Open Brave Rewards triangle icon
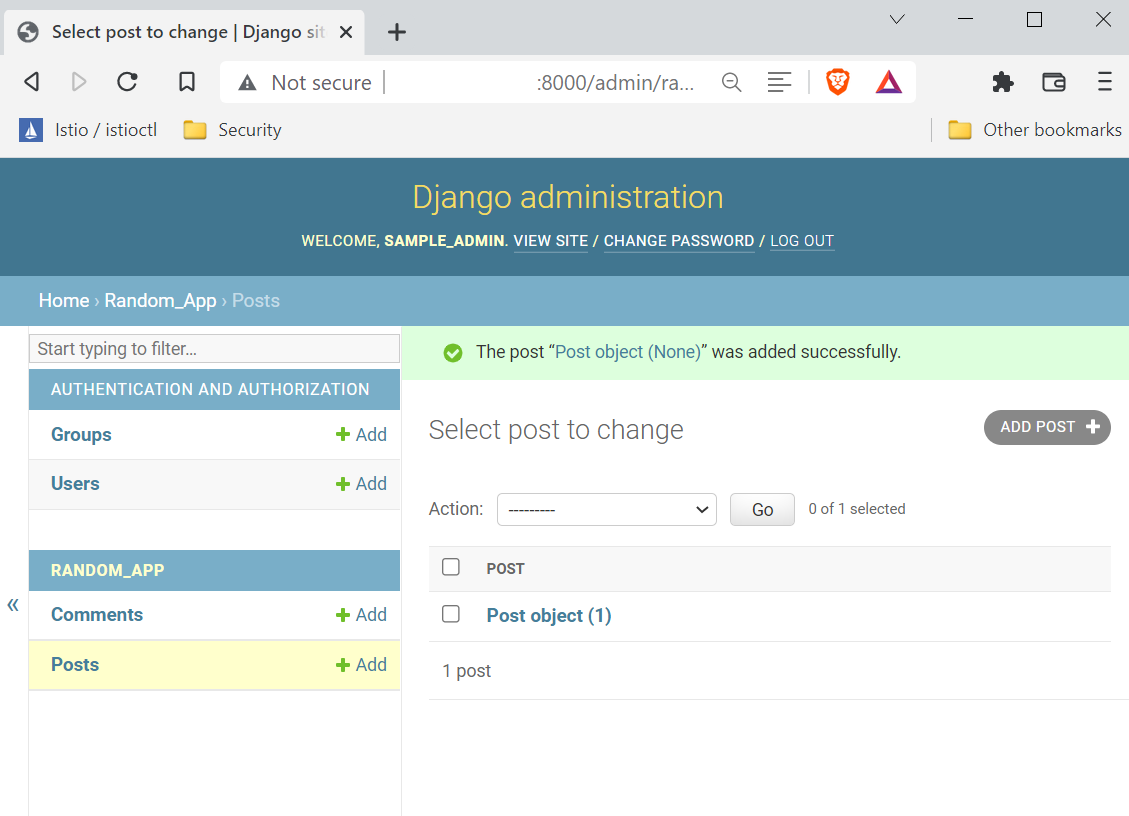Viewport: 1129px width, 816px height. [x=889, y=82]
